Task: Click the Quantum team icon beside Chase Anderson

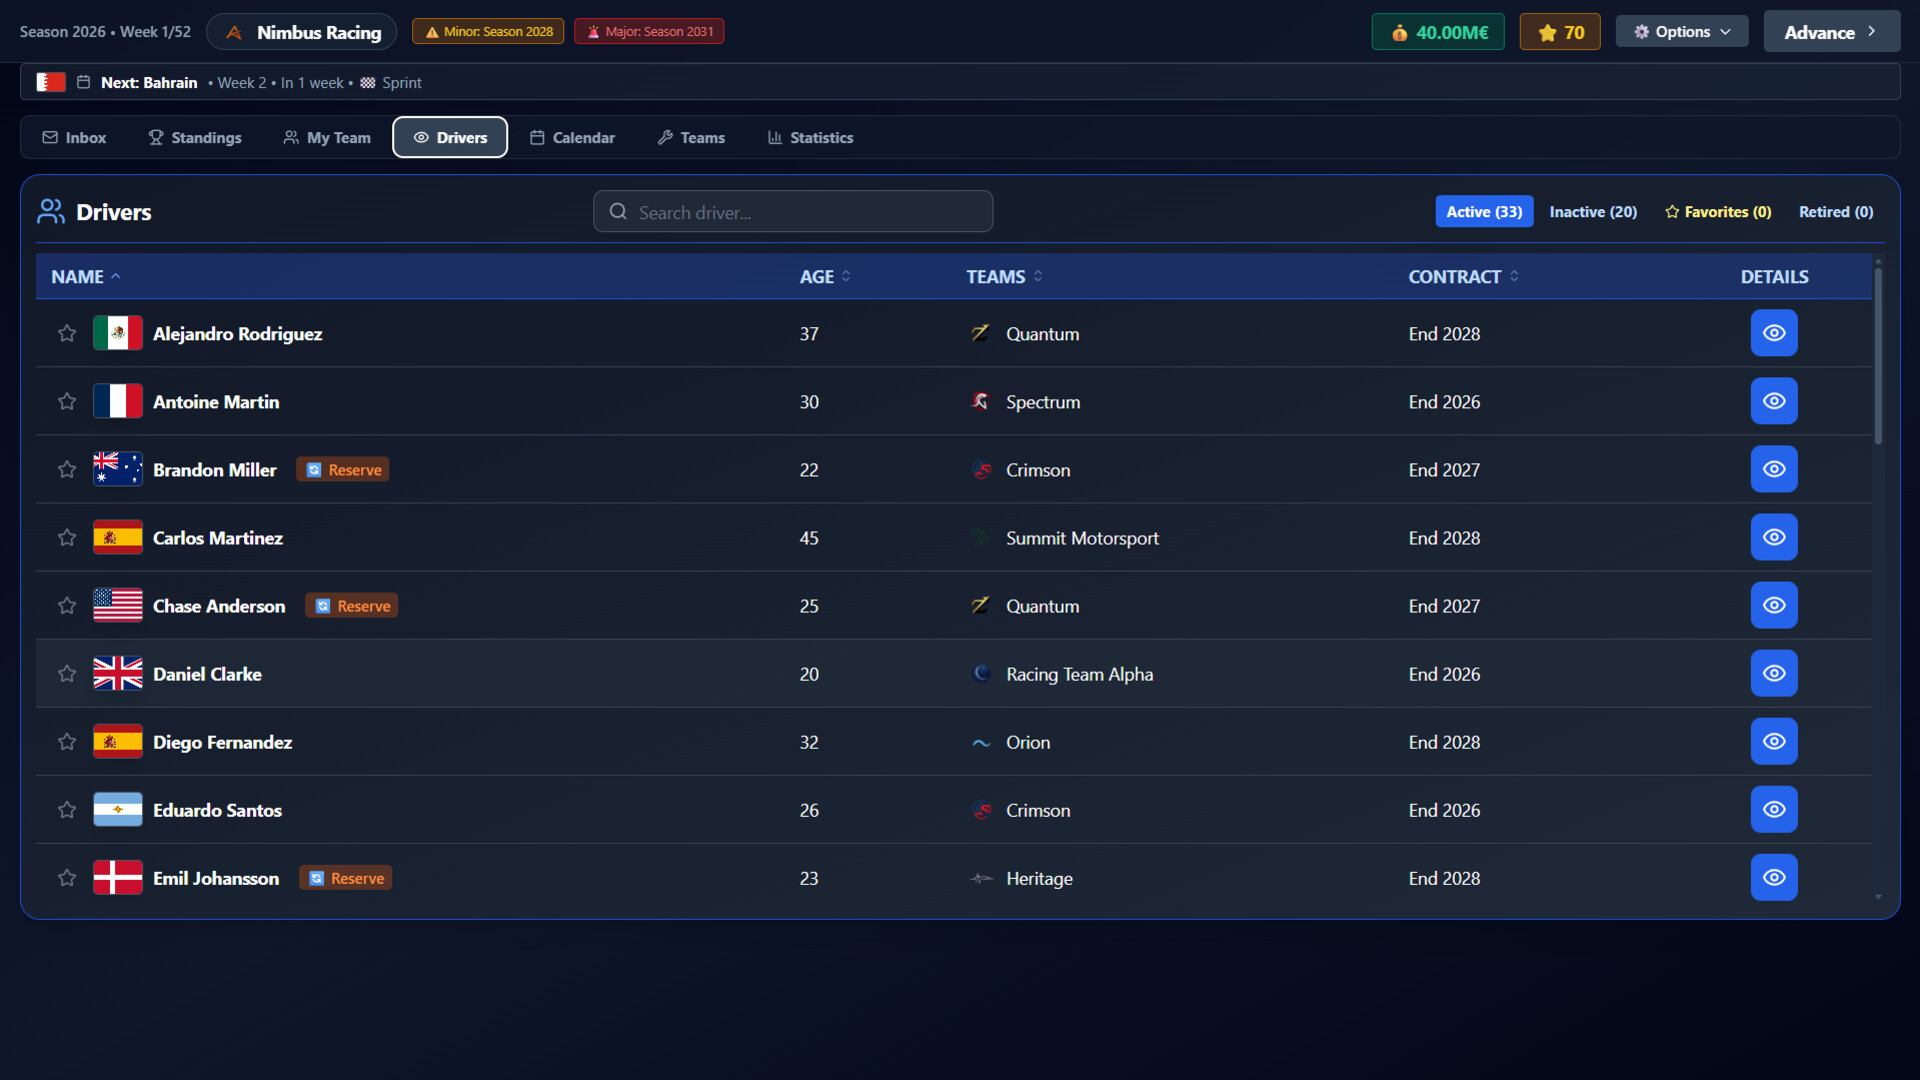Action: pyautogui.click(x=979, y=605)
